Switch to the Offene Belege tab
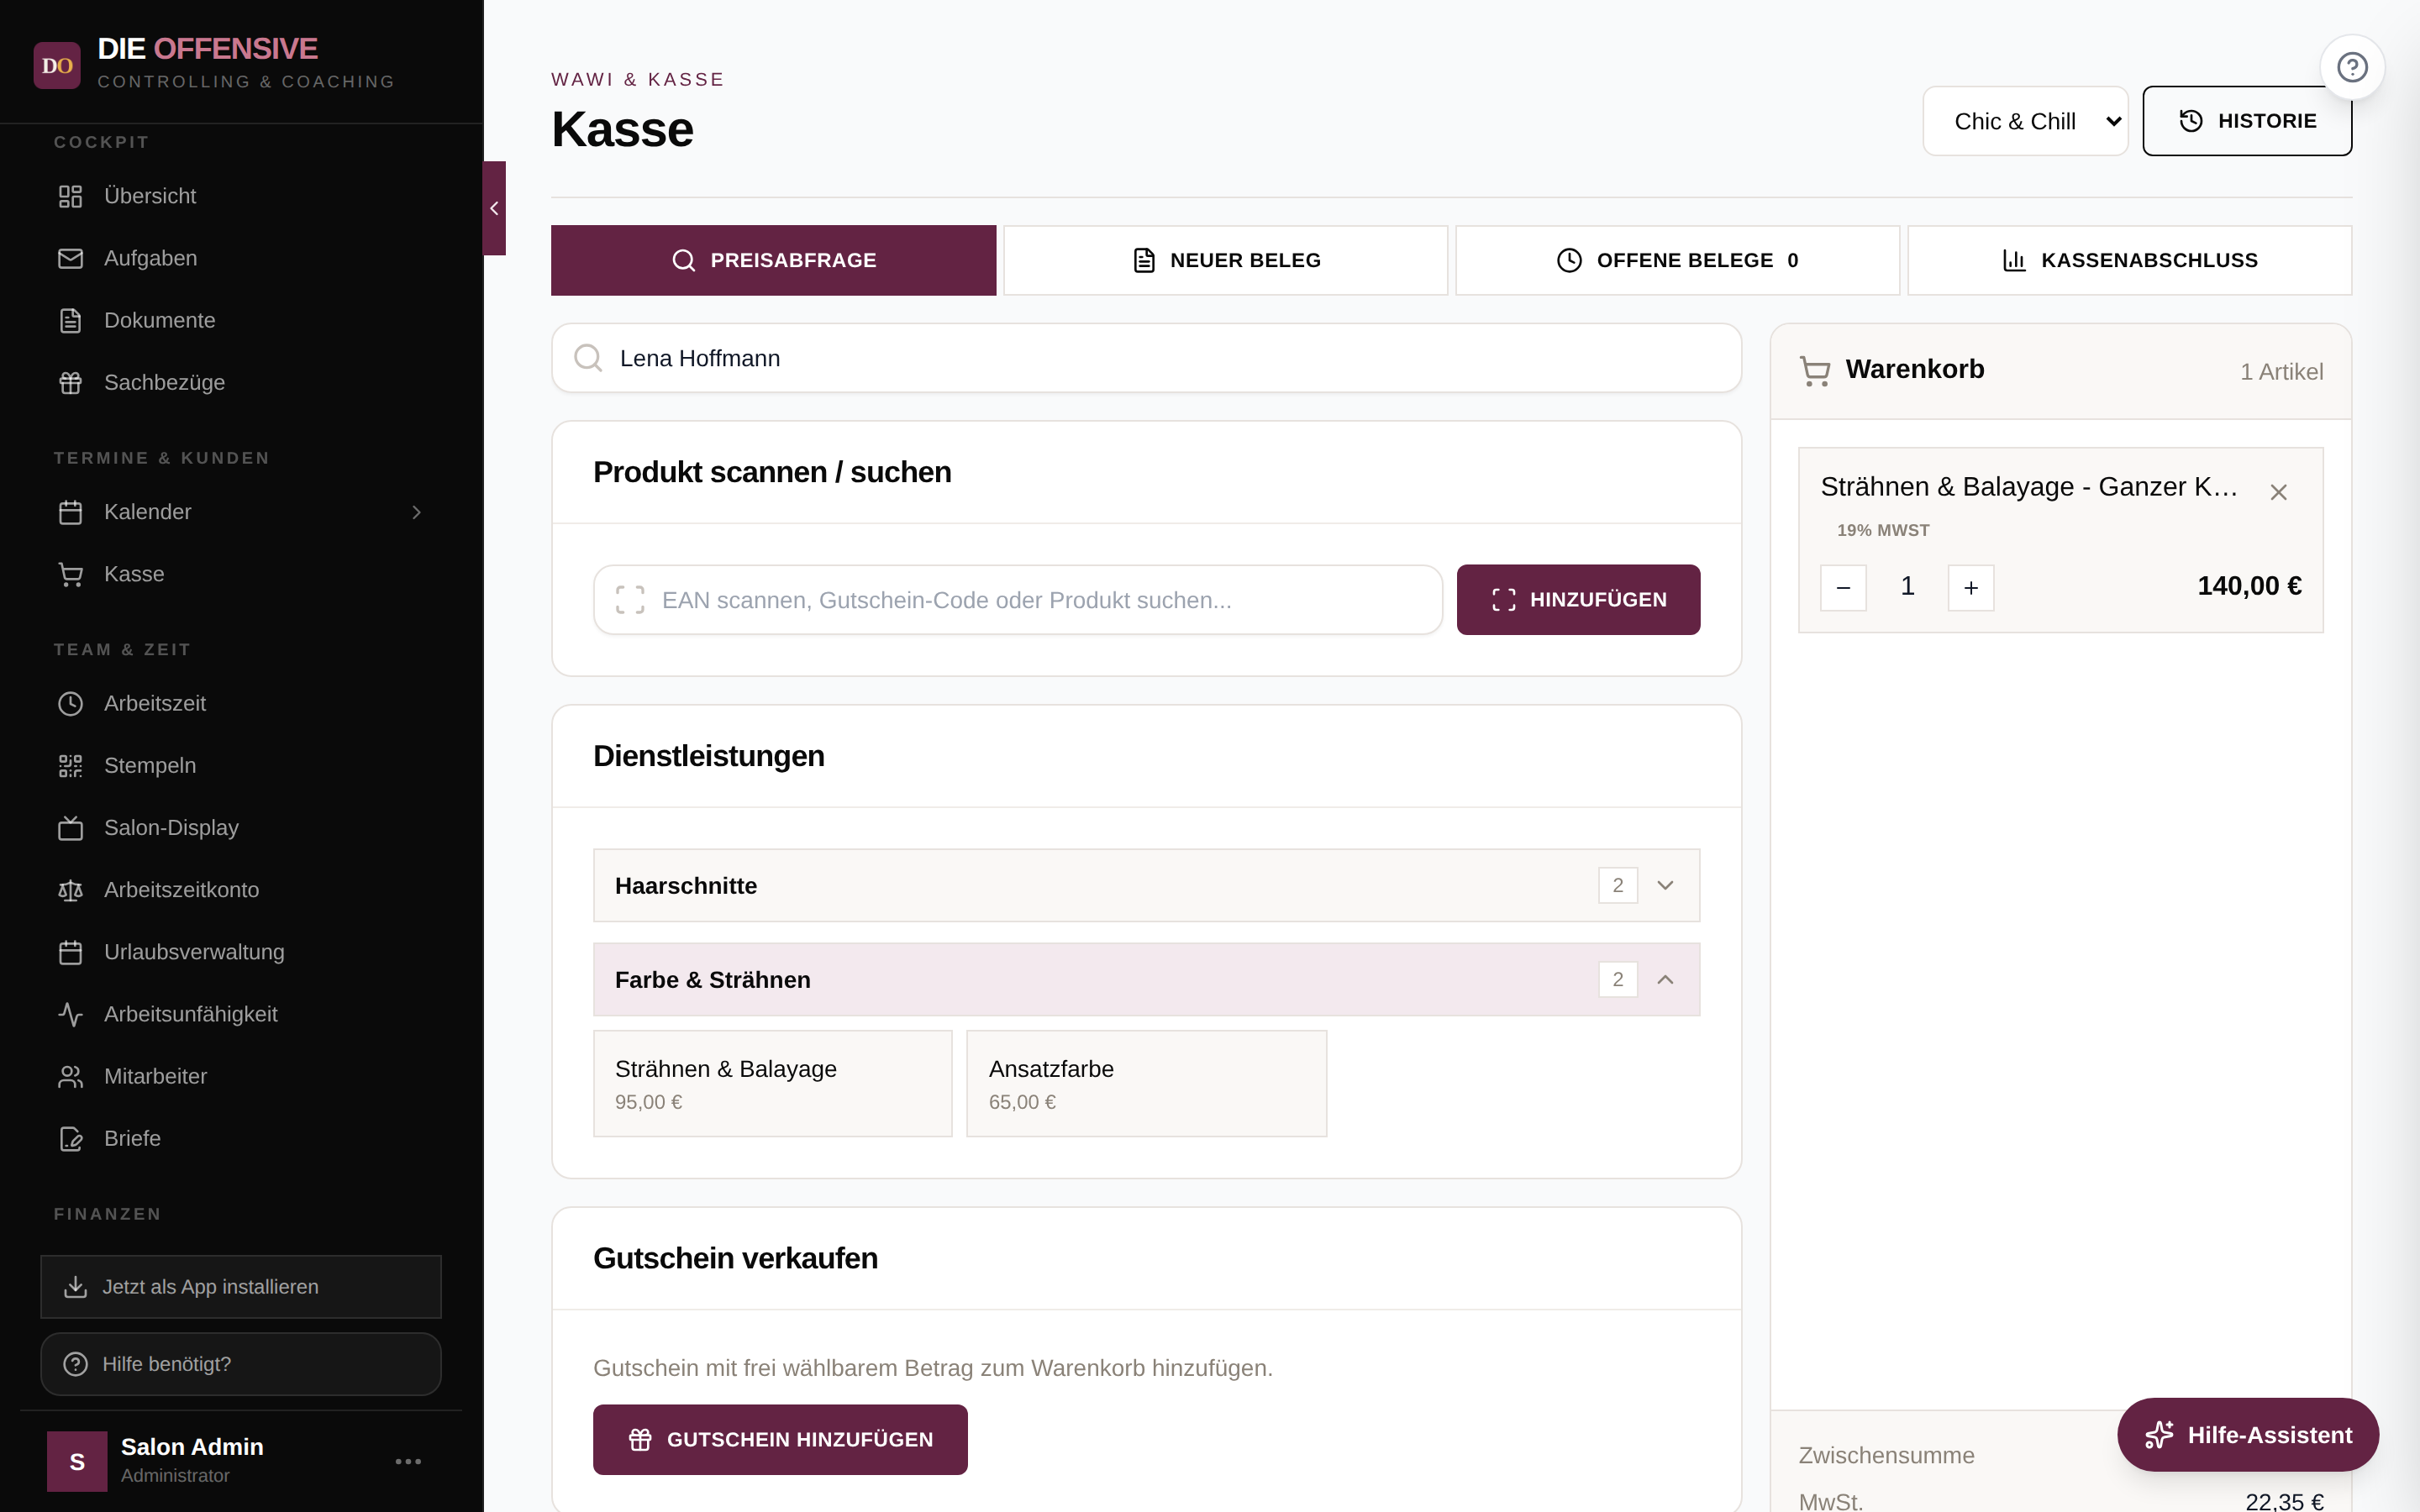The height and width of the screenshot is (1512, 2420). pyautogui.click(x=1677, y=260)
